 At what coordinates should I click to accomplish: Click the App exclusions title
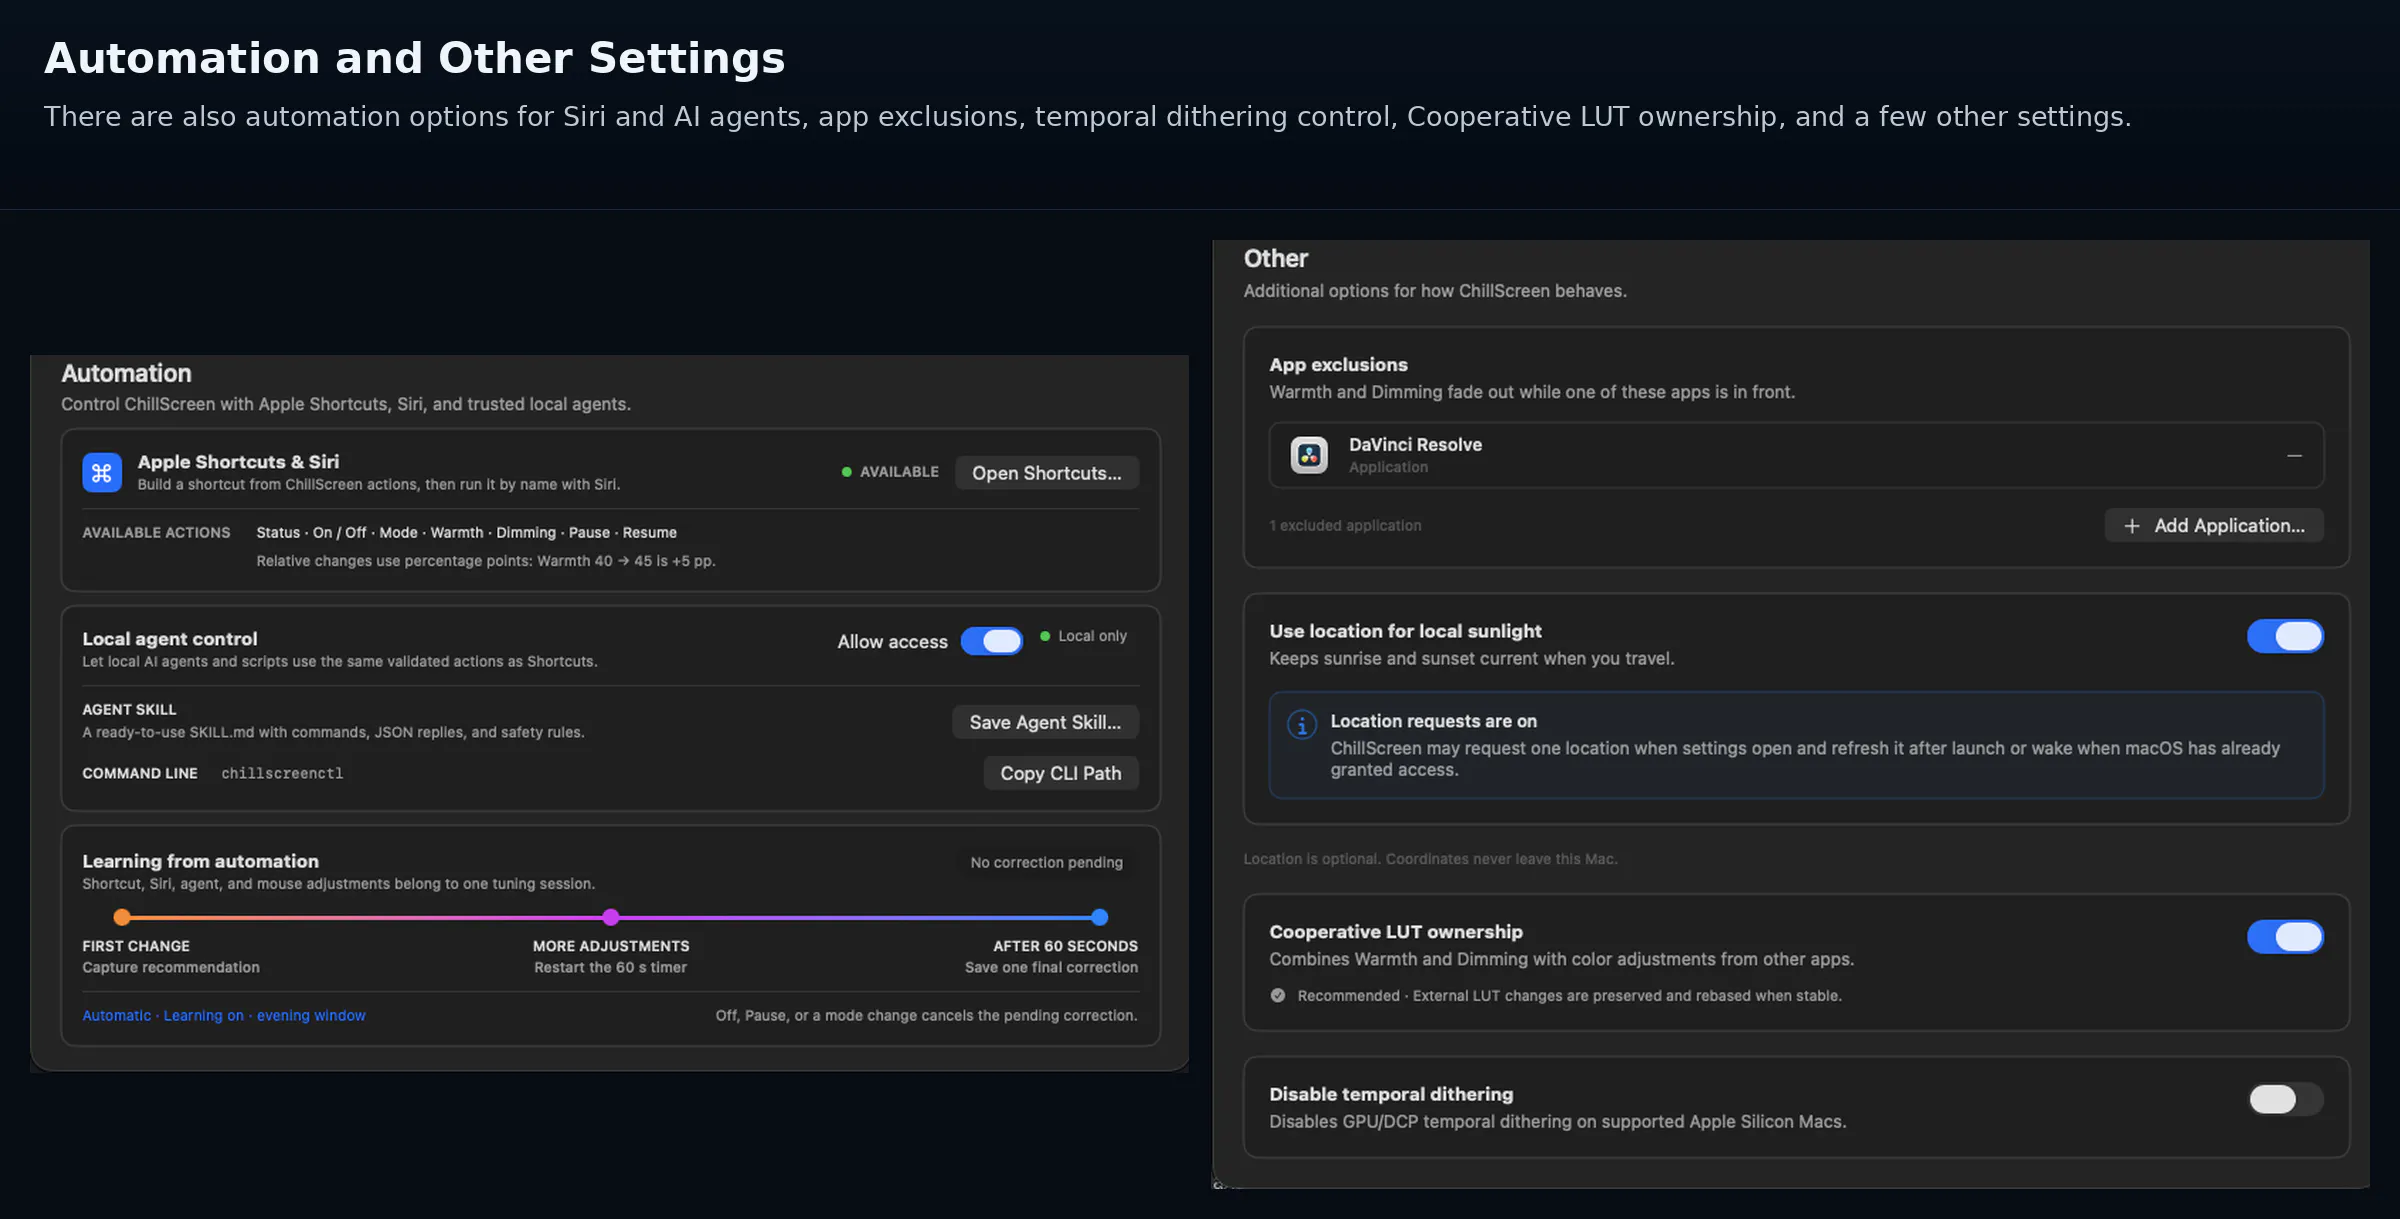(1338, 365)
